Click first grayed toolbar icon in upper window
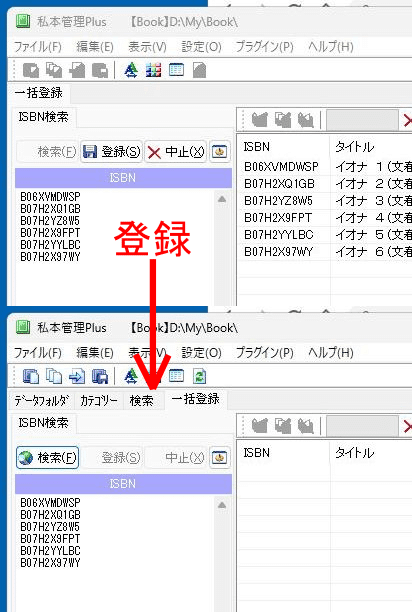The image size is (412, 612). [x=31, y=70]
